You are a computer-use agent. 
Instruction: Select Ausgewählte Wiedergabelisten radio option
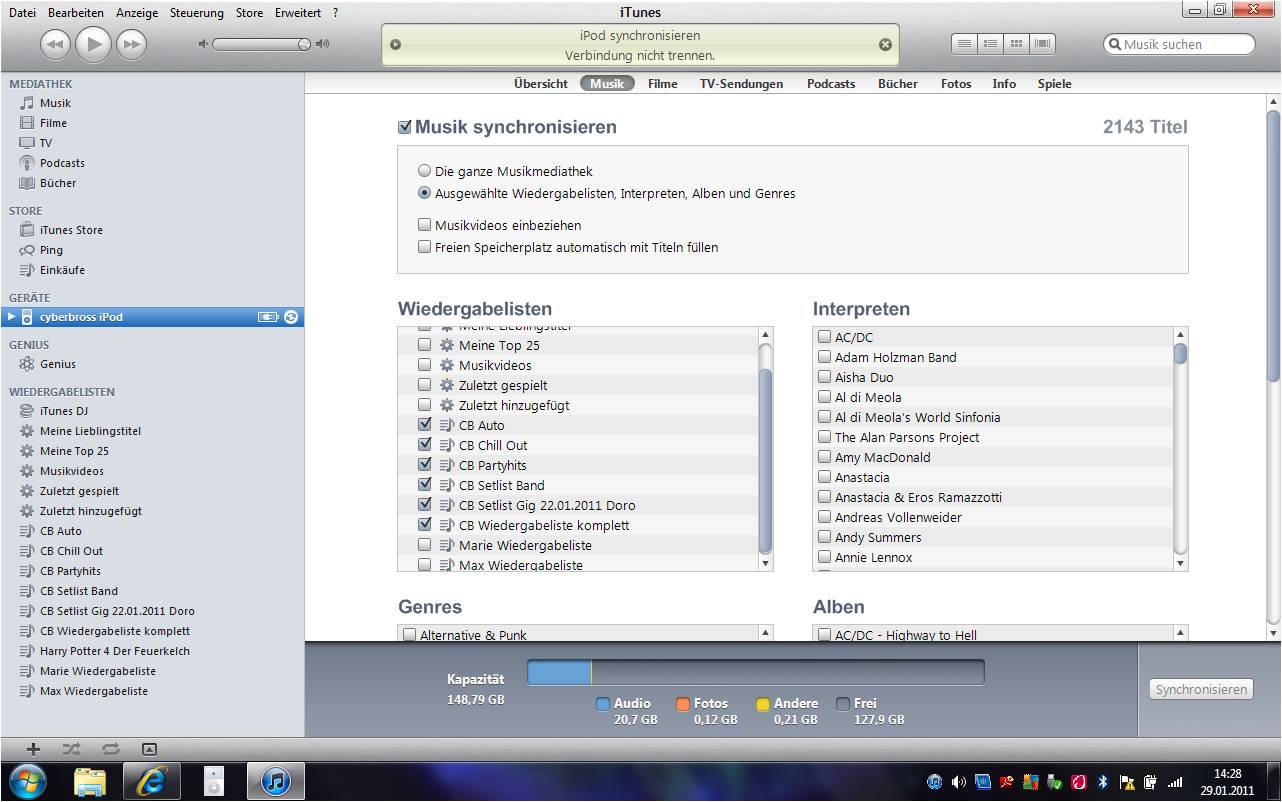coord(425,193)
